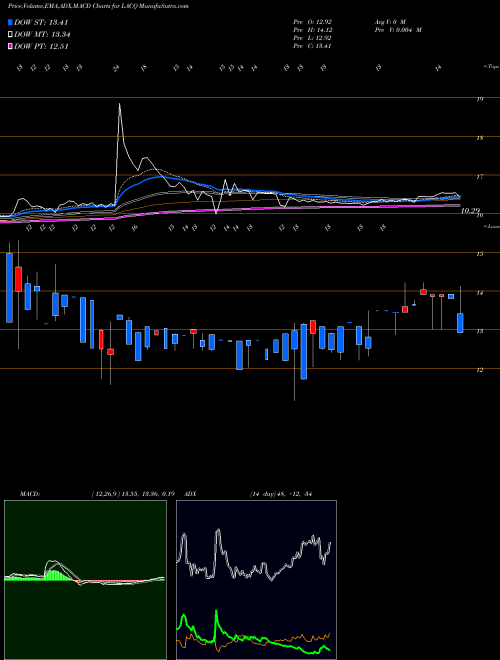The image size is (500, 660).
Task: Click the 'MACD:' panel label
Action: coord(30,493)
